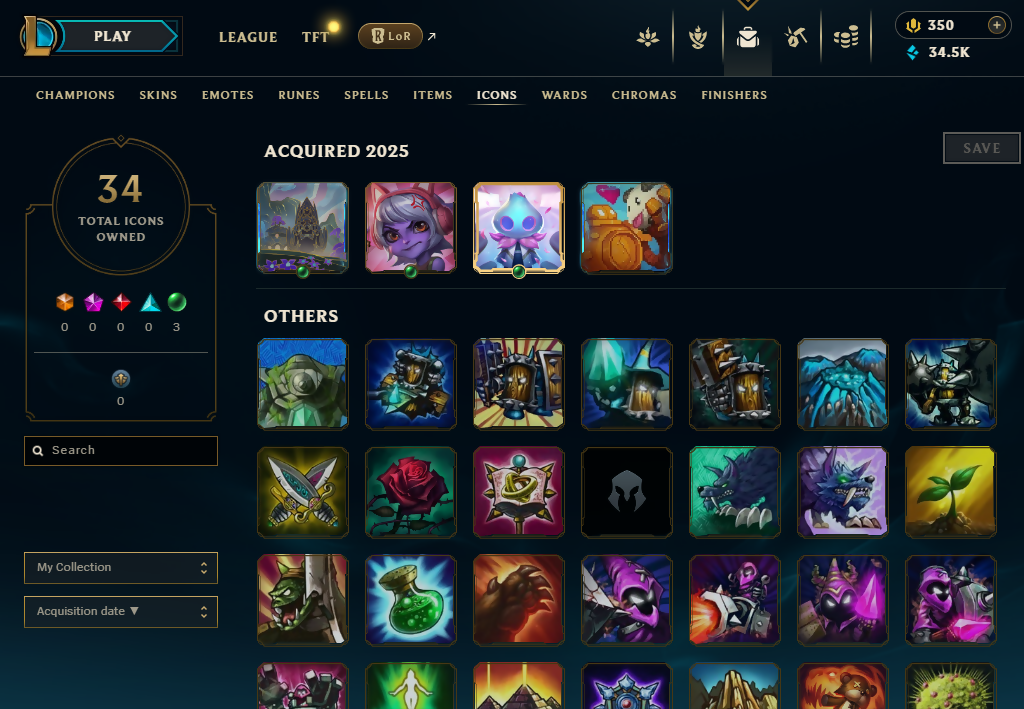Open the TFT menu item
Image resolution: width=1024 pixels, height=709 pixels.
point(315,37)
